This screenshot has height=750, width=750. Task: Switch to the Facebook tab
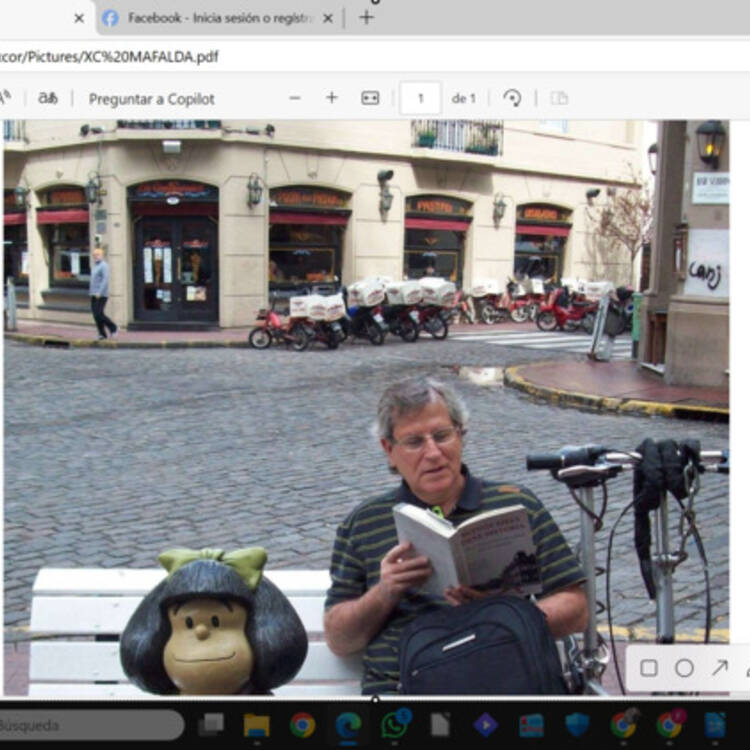215,18
